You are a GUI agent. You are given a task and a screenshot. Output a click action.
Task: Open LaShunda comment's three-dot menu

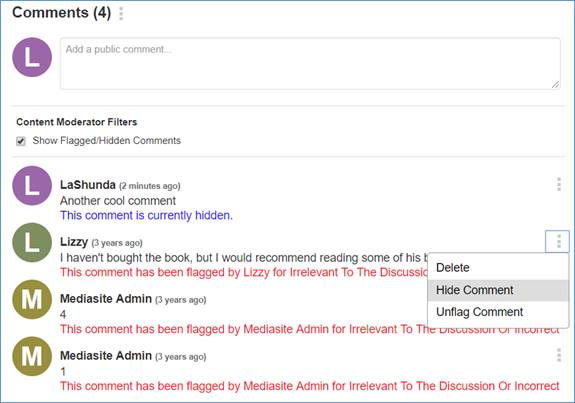point(558,184)
